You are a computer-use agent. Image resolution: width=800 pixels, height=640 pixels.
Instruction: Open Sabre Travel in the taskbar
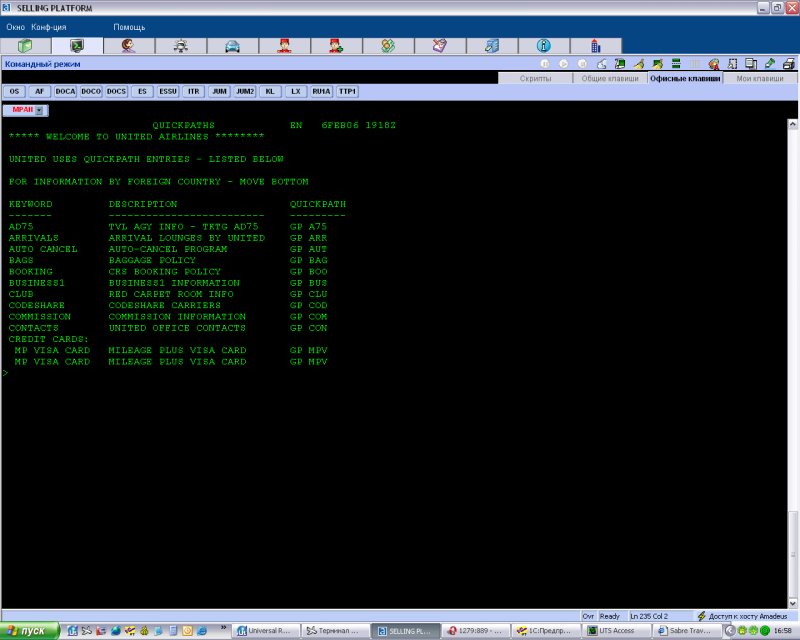(689, 631)
